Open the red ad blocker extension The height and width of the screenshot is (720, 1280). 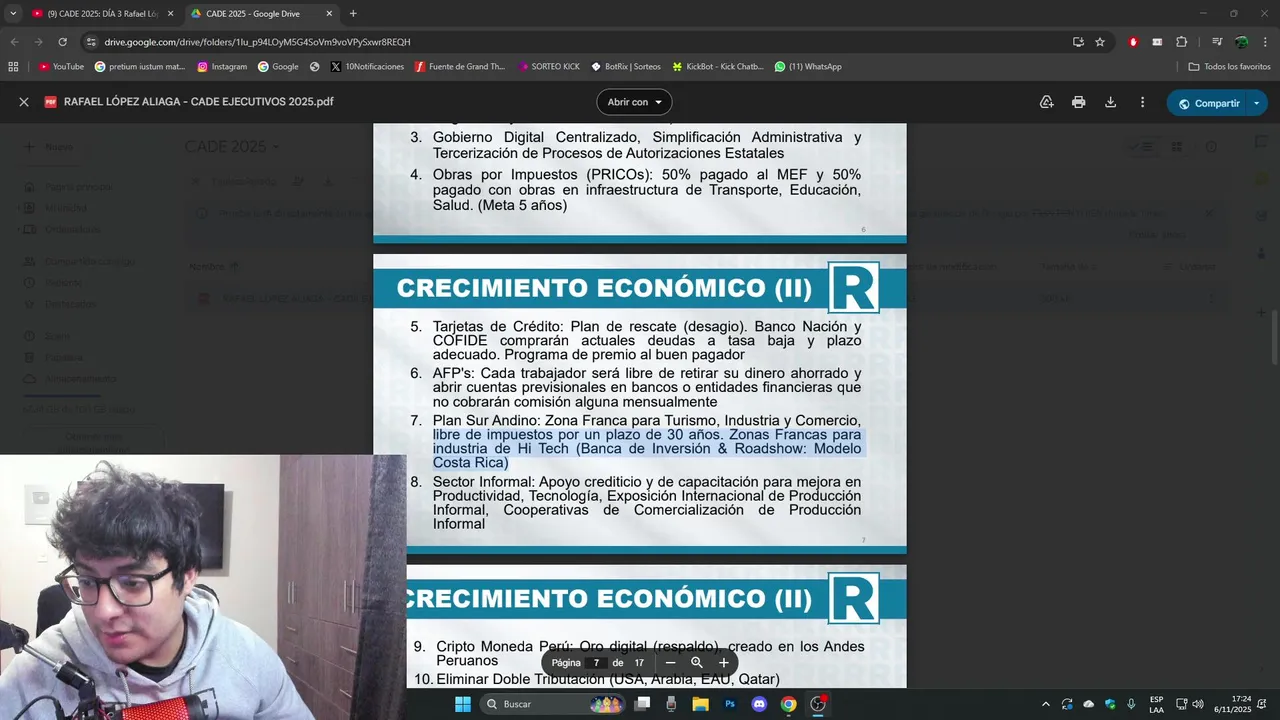1133,42
